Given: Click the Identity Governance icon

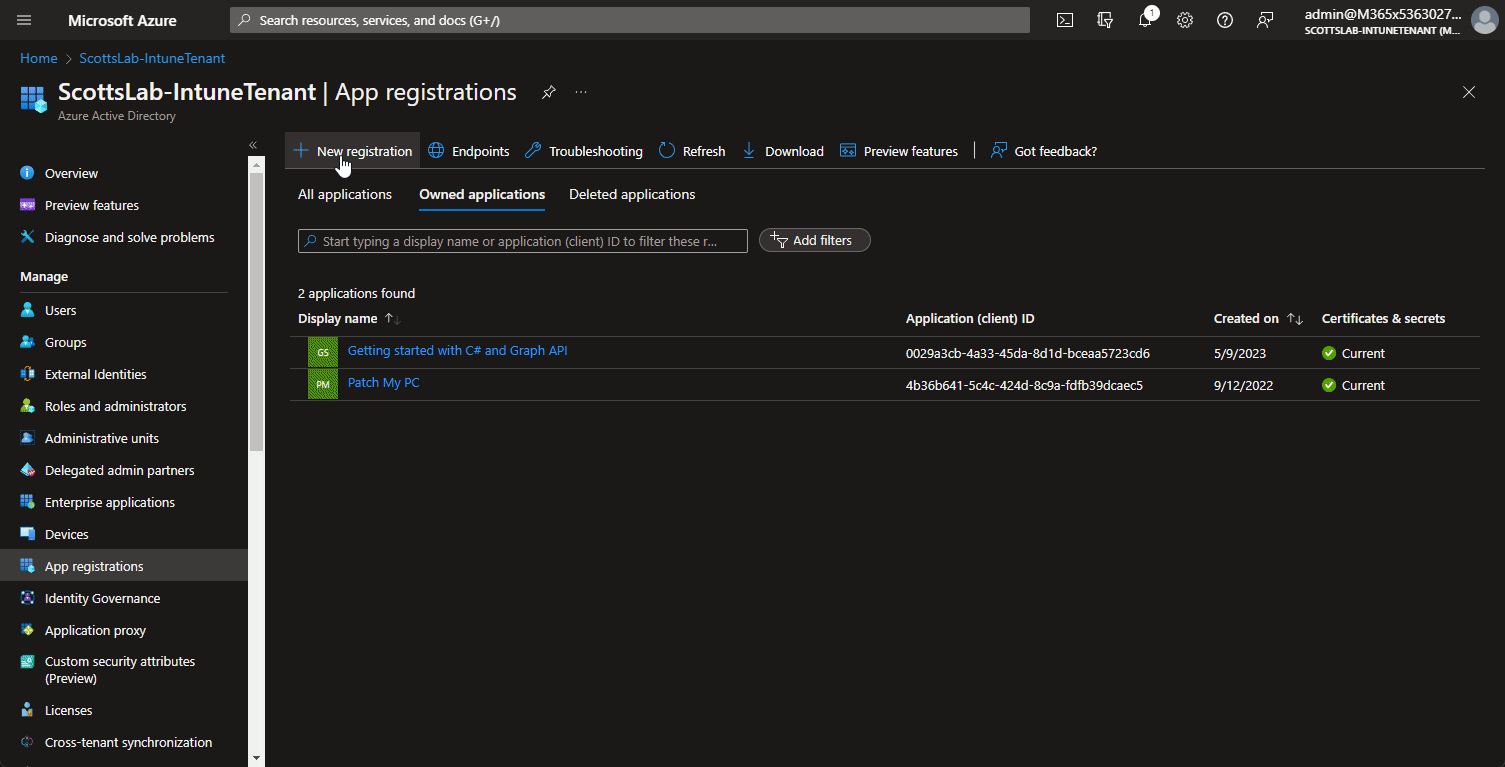Looking at the screenshot, I should click(x=28, y=598).
